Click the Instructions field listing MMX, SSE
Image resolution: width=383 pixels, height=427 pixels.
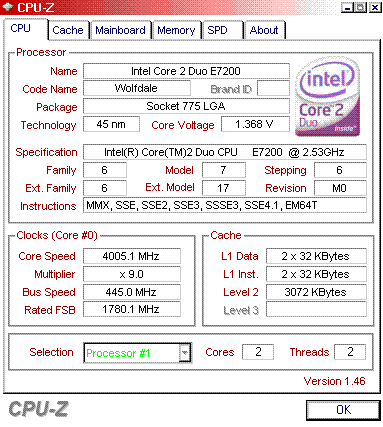[x=225, y=205]
